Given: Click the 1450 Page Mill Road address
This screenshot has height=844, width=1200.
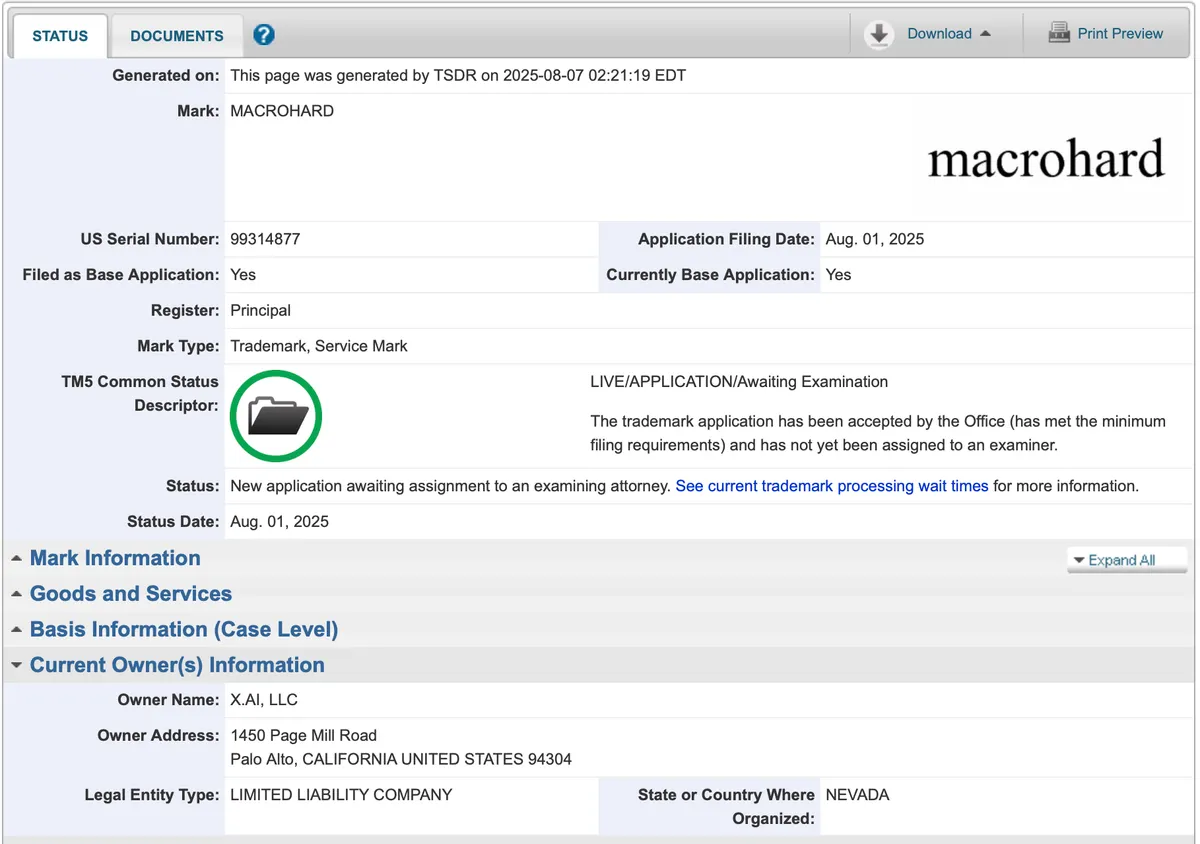Looking at the screenshot, I should [303, 735].
